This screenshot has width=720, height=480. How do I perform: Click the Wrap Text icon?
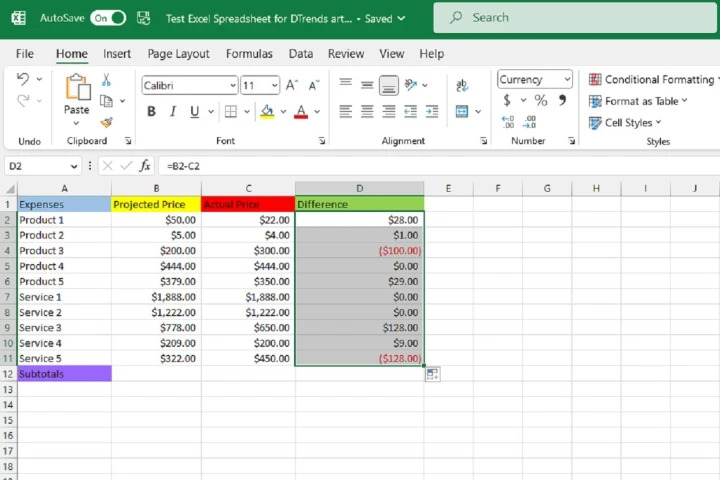coord(462,86)
